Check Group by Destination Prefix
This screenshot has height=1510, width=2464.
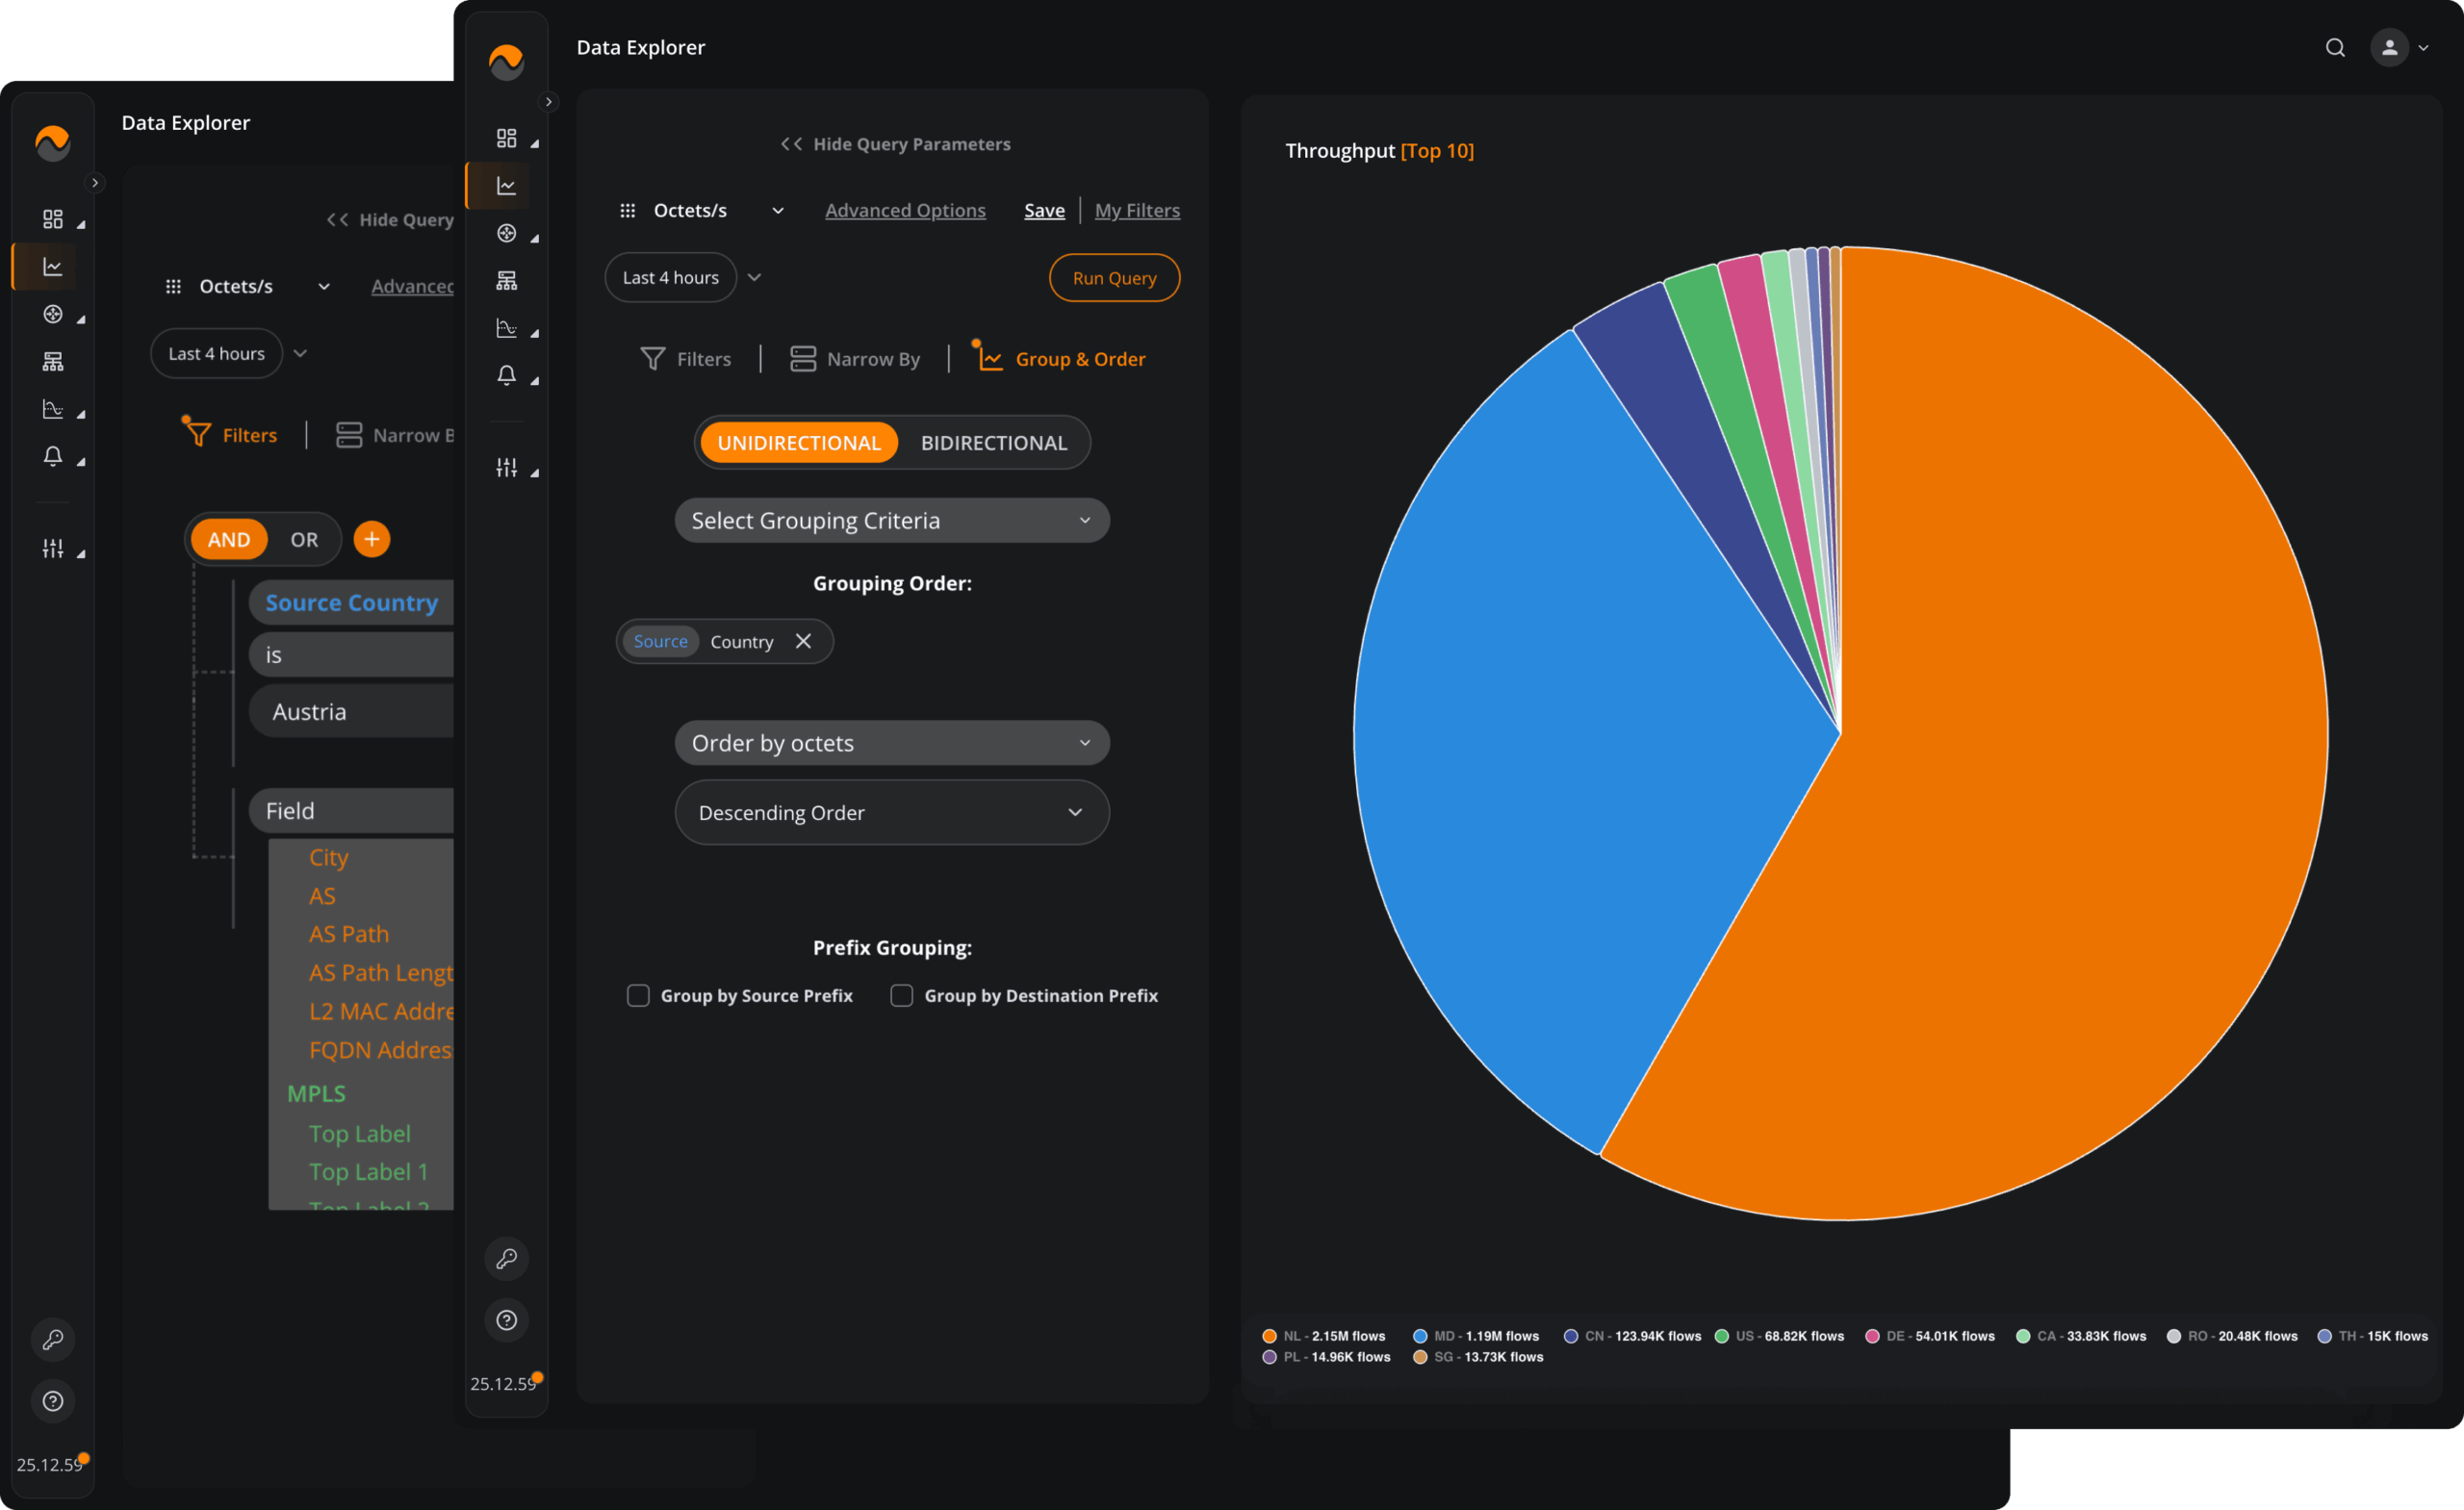tap(901, 995)
